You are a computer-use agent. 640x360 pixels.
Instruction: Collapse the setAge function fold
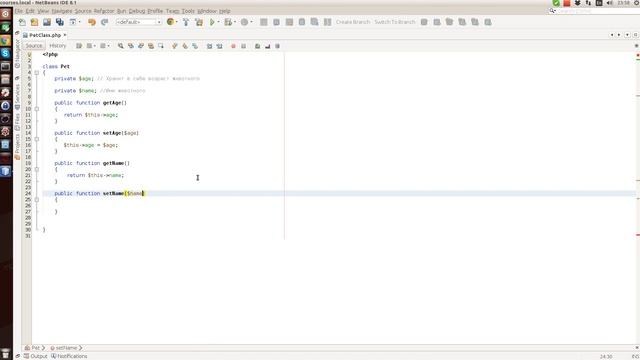[x=37, y=139]
